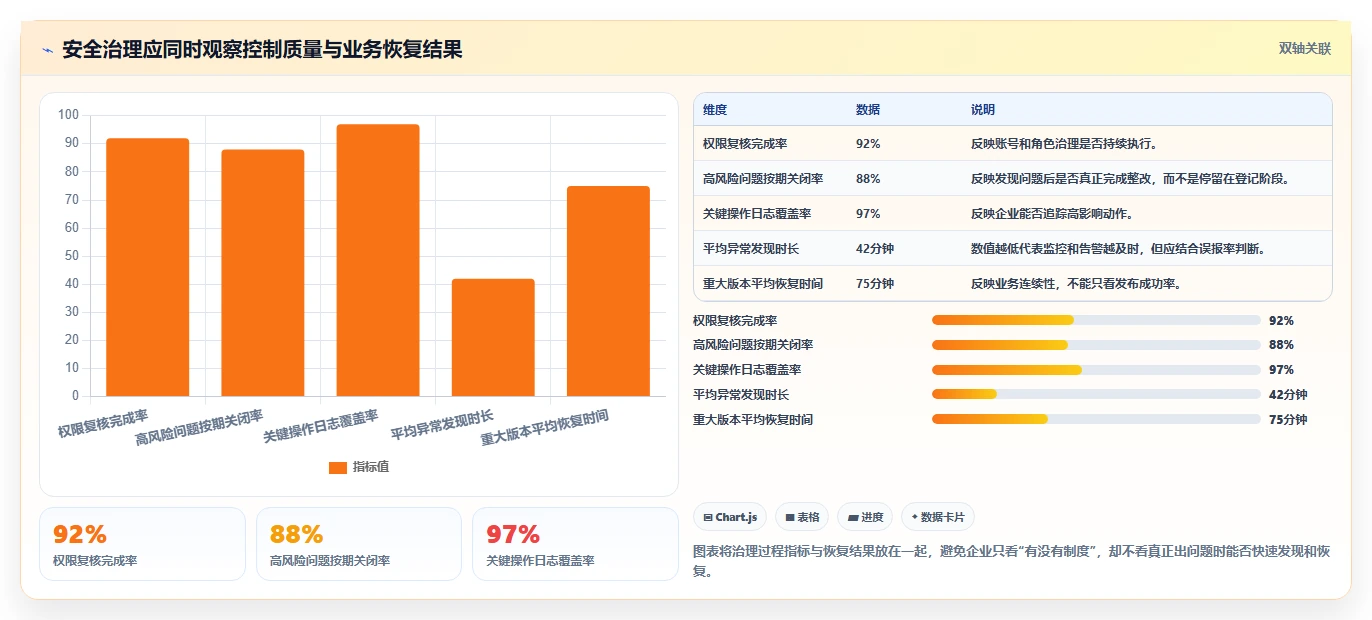Click the description 反映企业能否追踪高影响动作。
The image size is (1372, 620).
point(1054,213)
